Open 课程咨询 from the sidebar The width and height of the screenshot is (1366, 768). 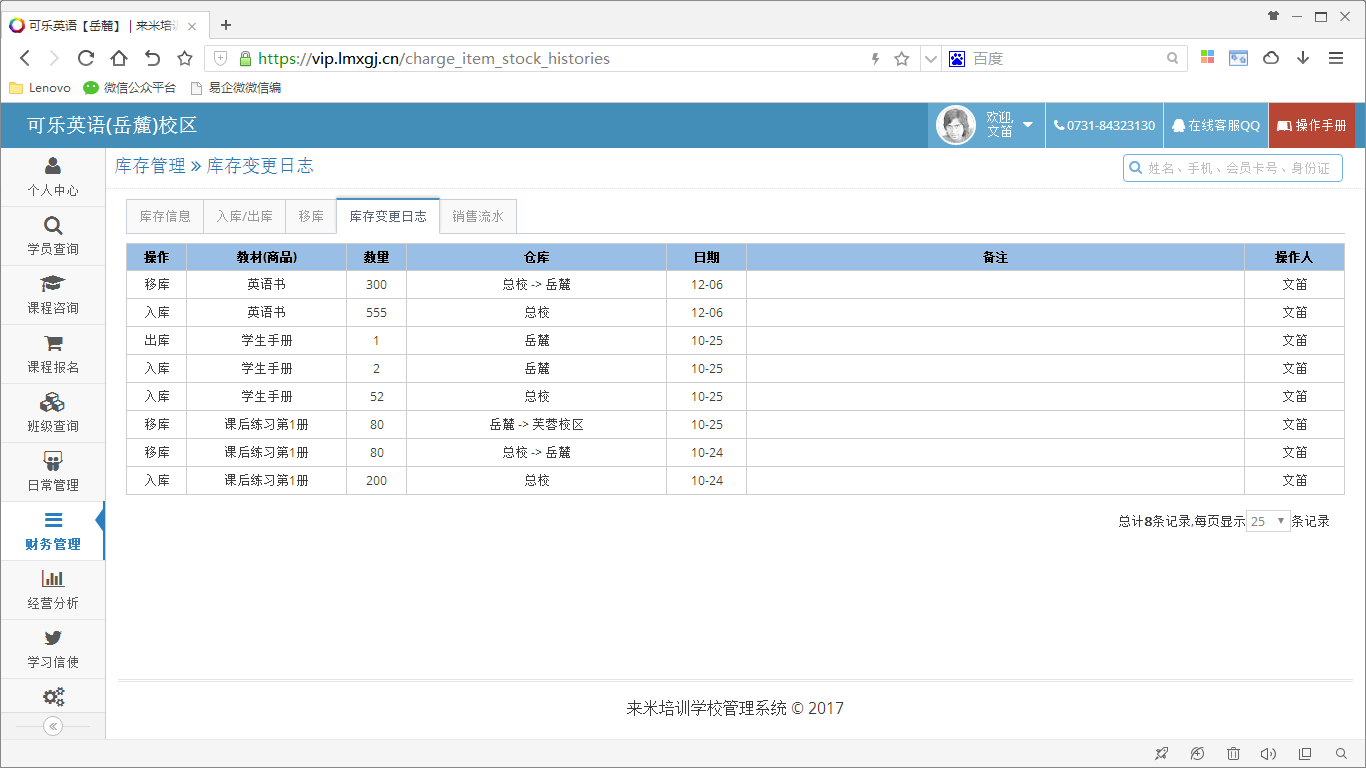coord(52,294)
